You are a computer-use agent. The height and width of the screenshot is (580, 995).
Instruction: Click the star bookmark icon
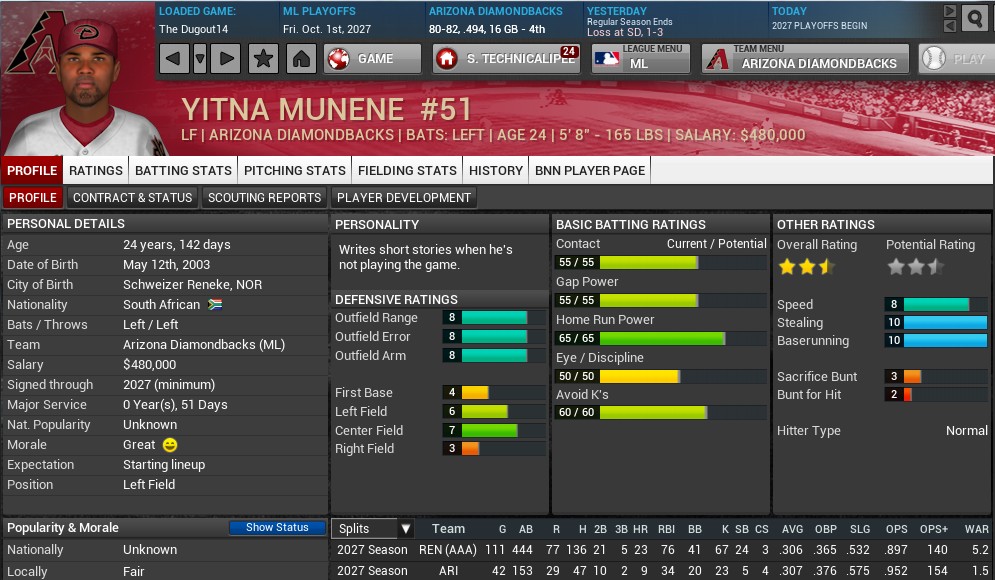pyautogui.click(x=263, y=59)
